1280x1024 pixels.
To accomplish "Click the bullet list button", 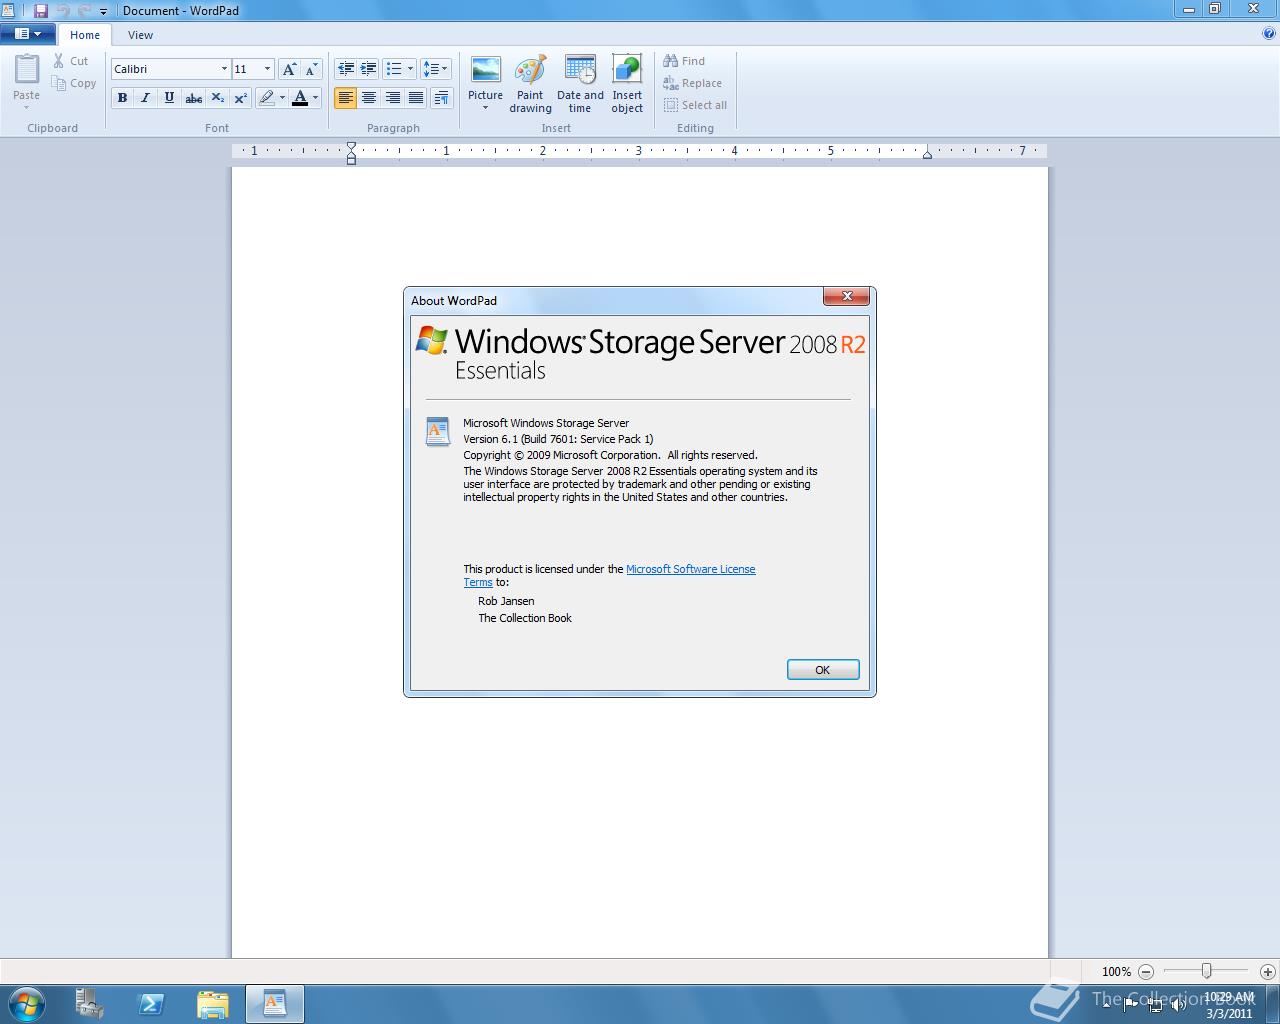I will click(394, 69).
